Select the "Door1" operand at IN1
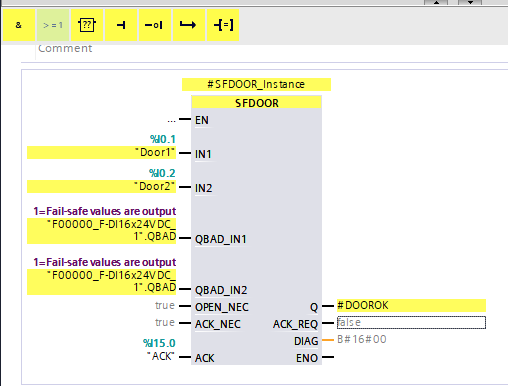The width and height of the screenshot is (508, 386). 101,152
